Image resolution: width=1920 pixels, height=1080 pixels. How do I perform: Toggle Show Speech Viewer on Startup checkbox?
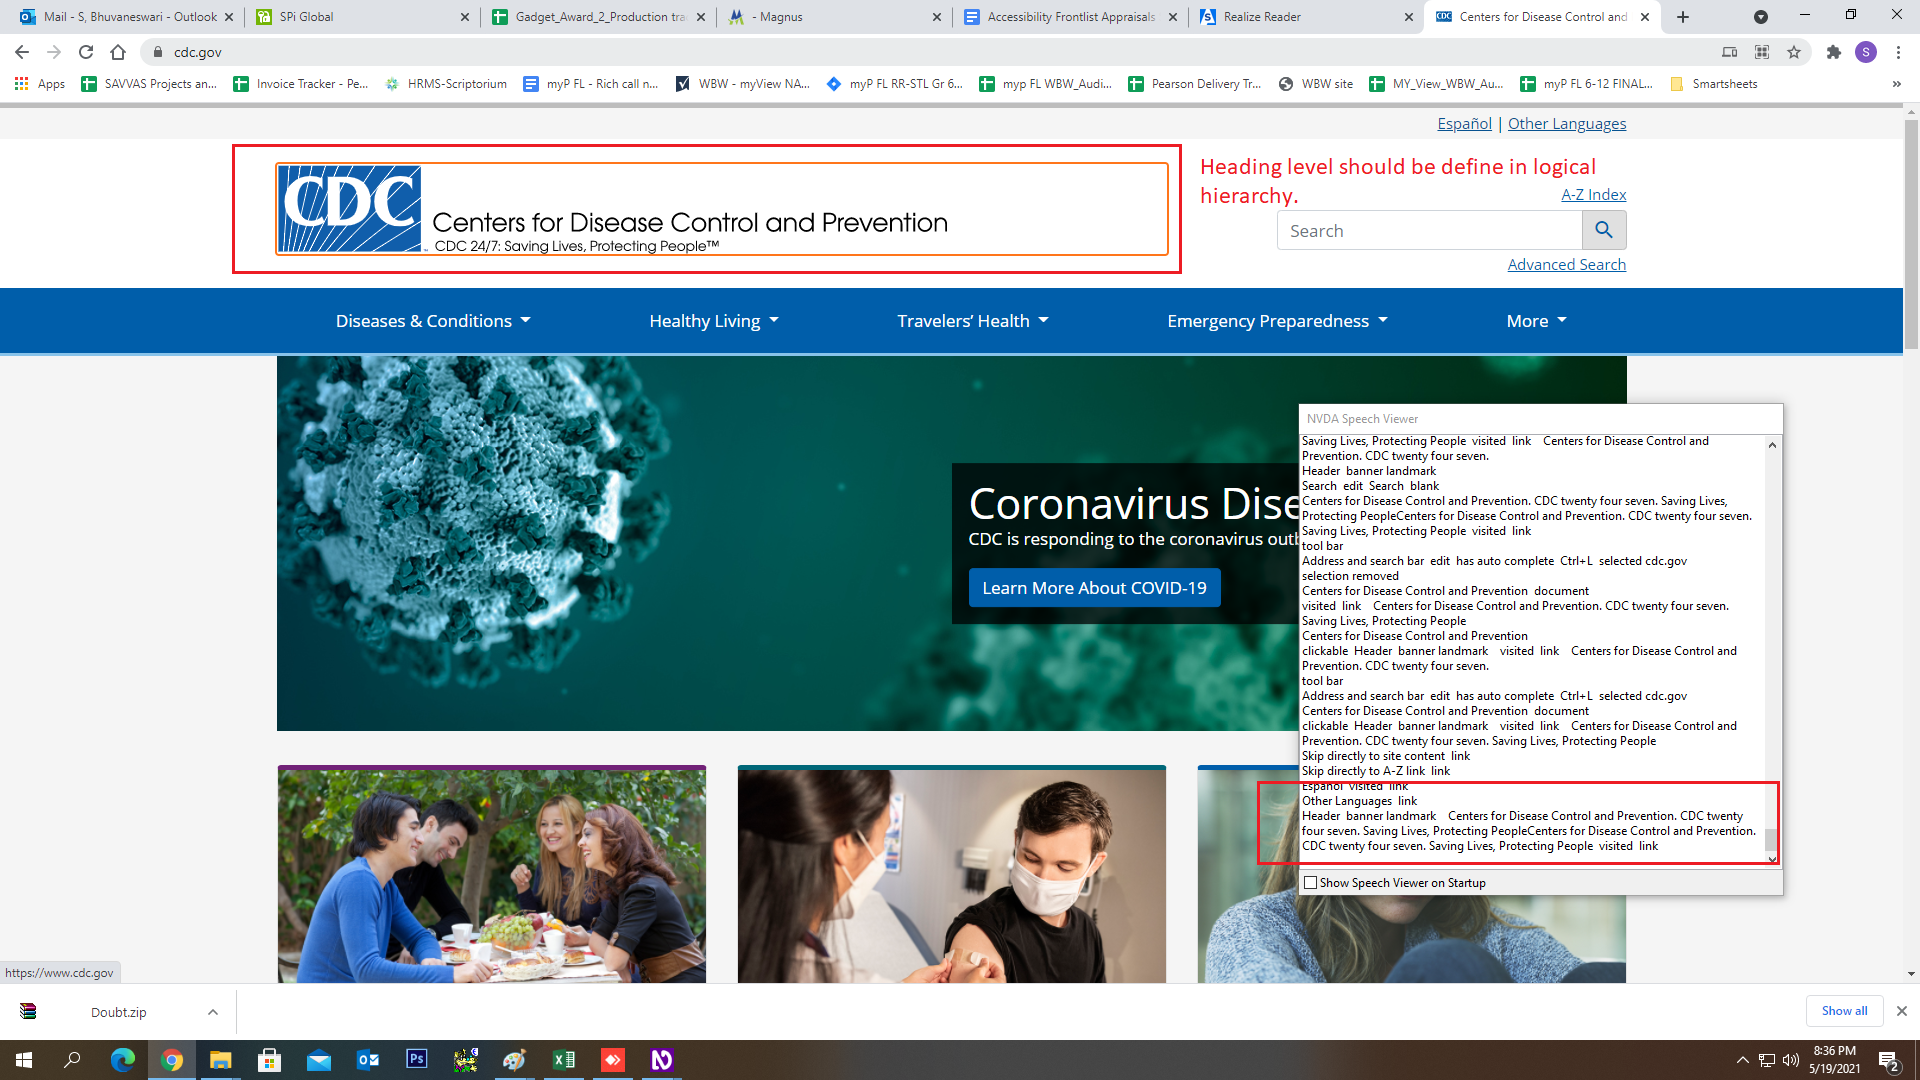click(1311, 882)
